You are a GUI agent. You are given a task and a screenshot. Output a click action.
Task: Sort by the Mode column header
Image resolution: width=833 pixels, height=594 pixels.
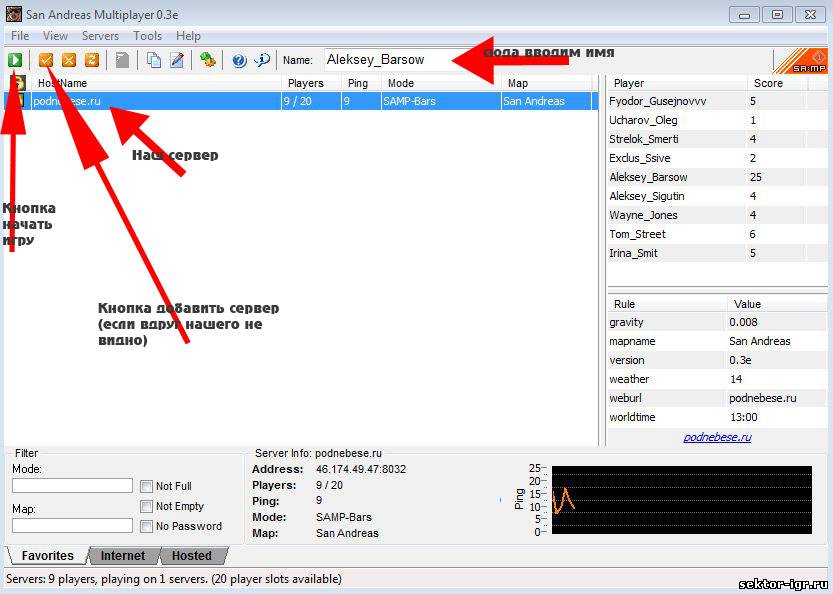click(441, 83)
